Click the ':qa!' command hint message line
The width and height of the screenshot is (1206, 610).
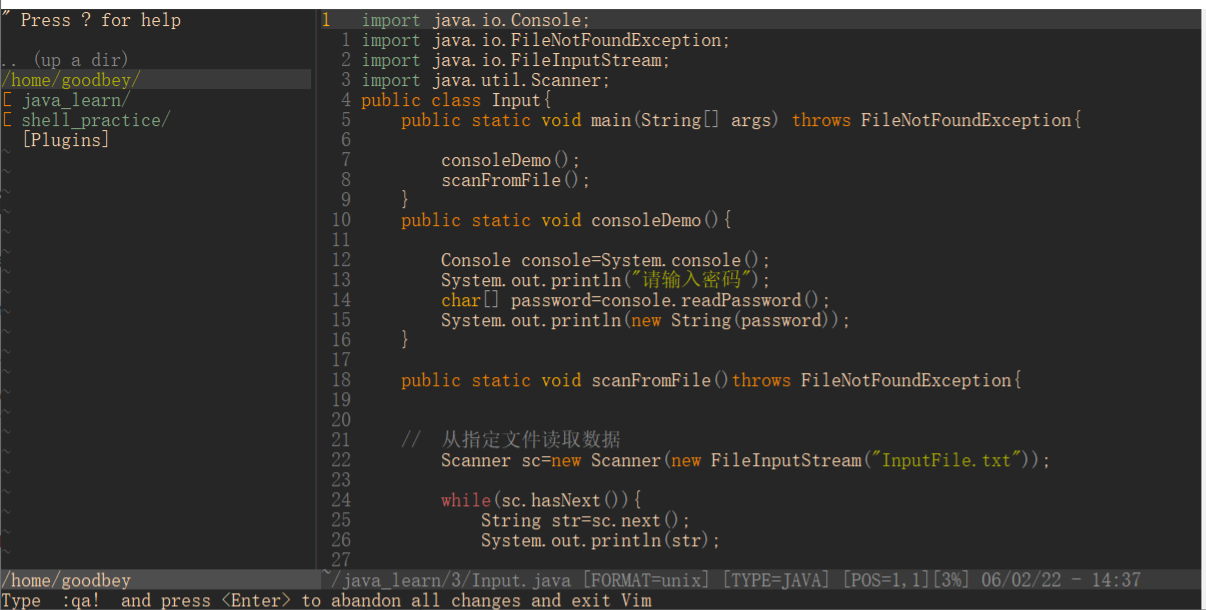point(326,600)
